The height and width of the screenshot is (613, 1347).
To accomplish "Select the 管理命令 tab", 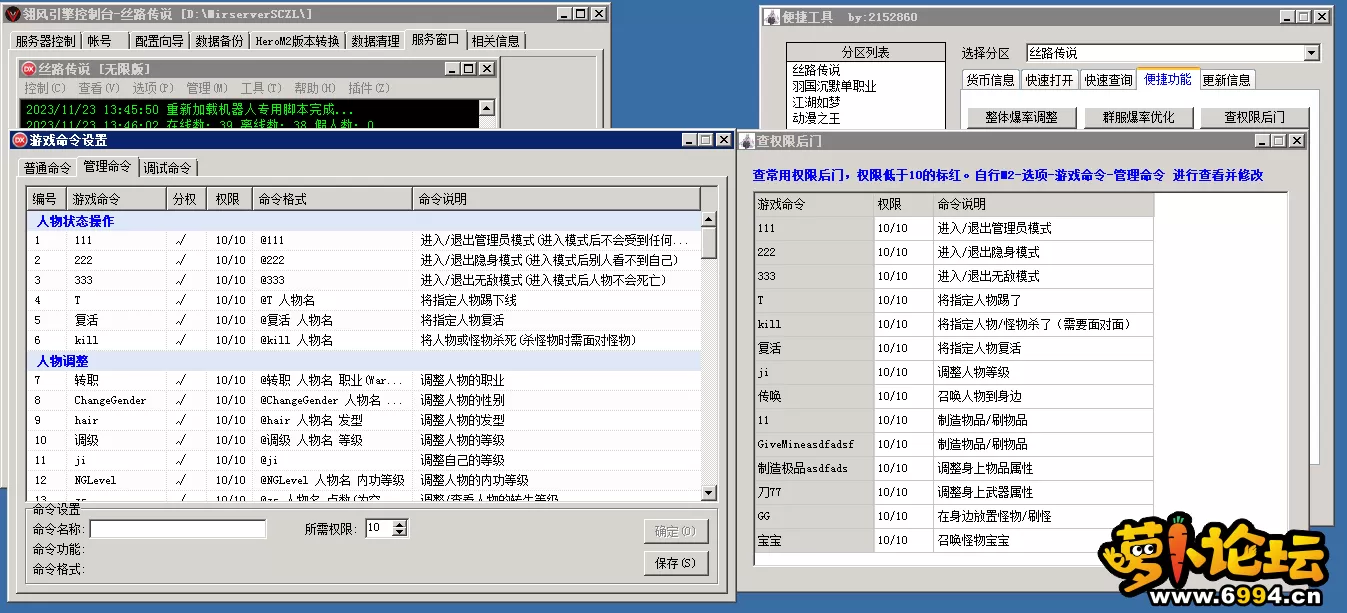I will (107, 165).
